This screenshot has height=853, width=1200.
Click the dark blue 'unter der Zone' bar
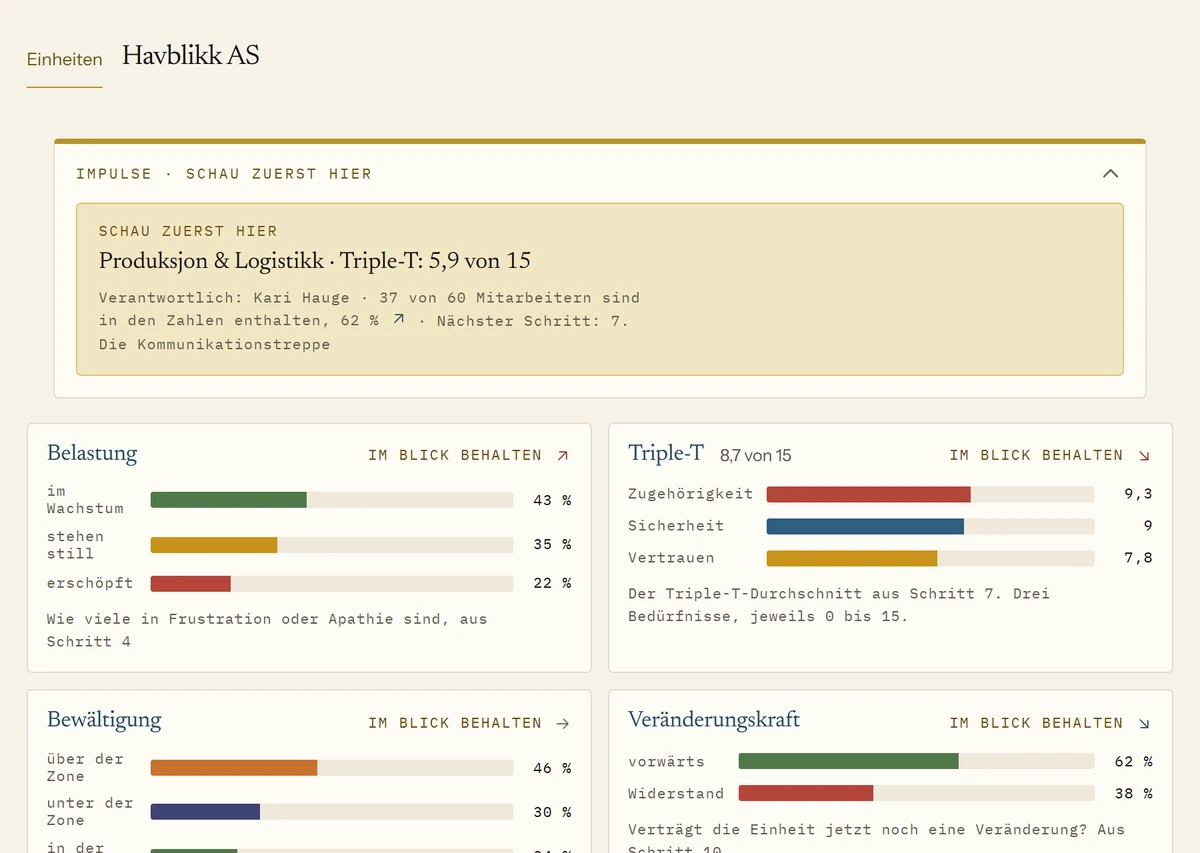point(205,812)
